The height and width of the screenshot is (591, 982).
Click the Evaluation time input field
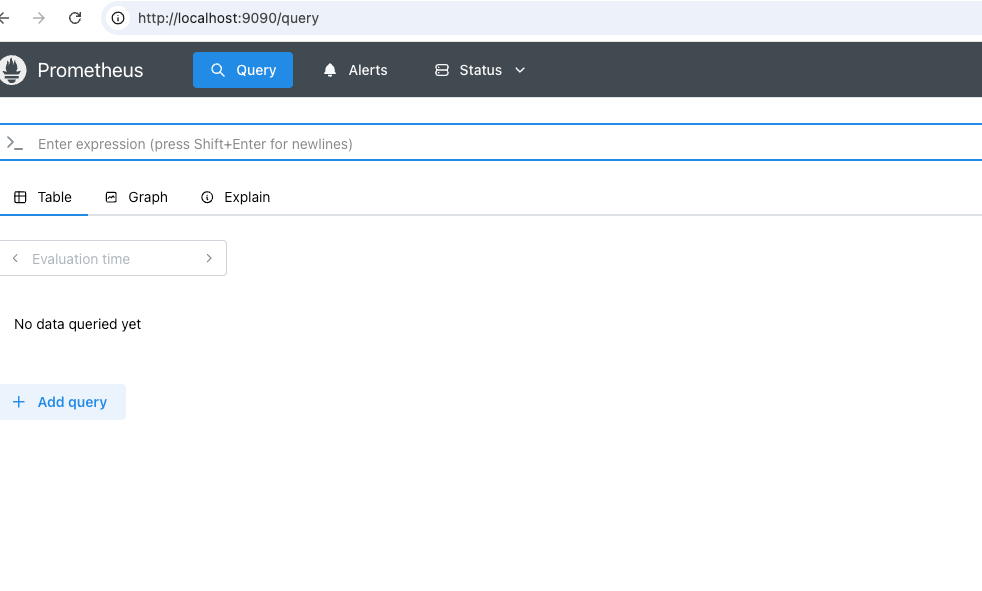tap(113, 259)
